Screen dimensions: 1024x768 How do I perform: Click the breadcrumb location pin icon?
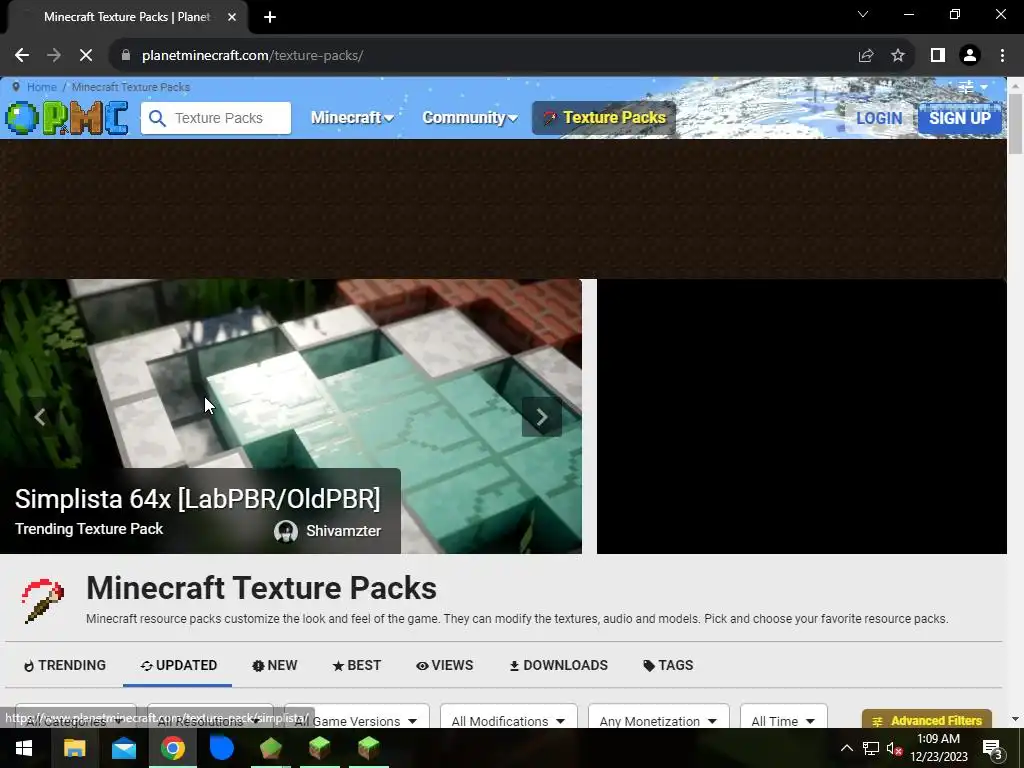16,87
